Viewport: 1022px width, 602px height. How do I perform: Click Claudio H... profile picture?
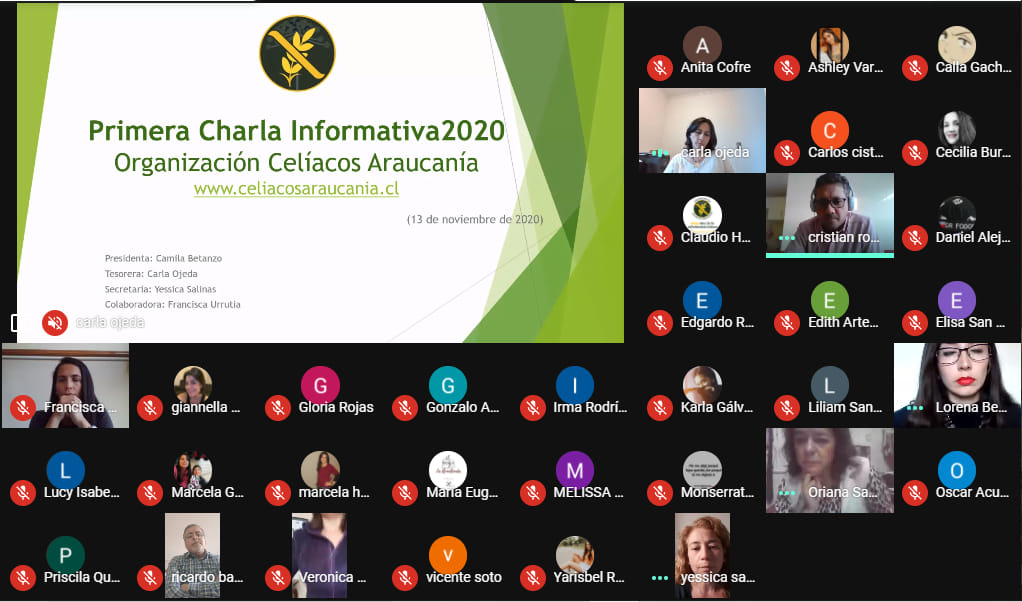coord(702,215)
